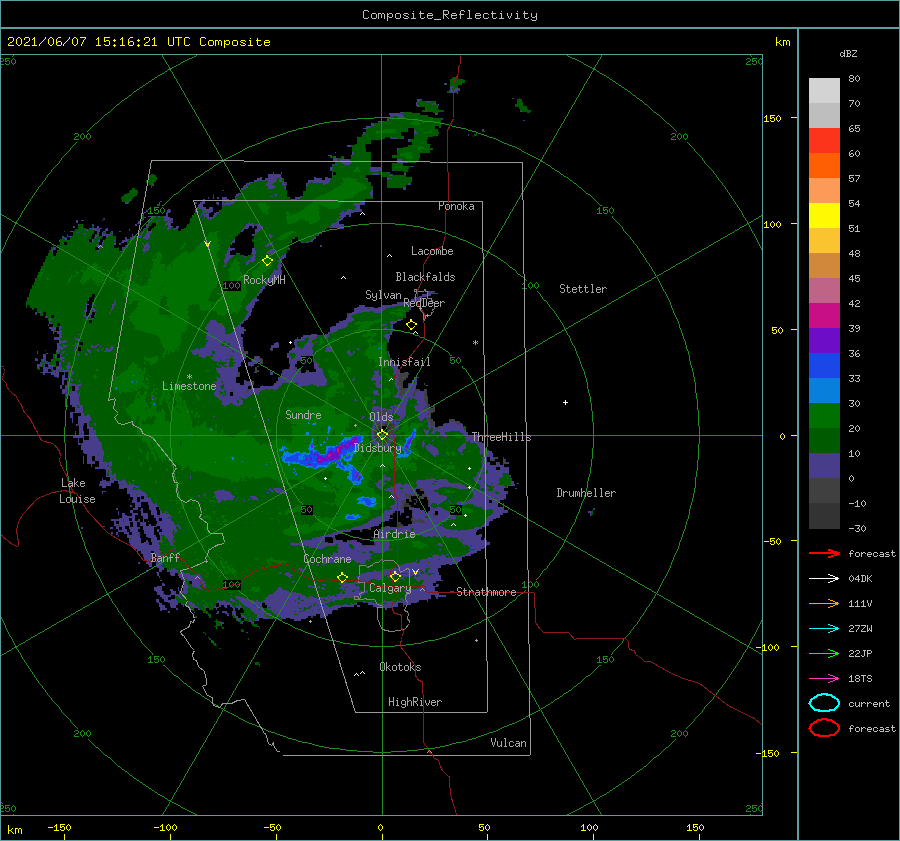Pick the slate purple 0–10 dBZ swatch
The width and height of the screenshot is (900, 841).
click(824, 466)
